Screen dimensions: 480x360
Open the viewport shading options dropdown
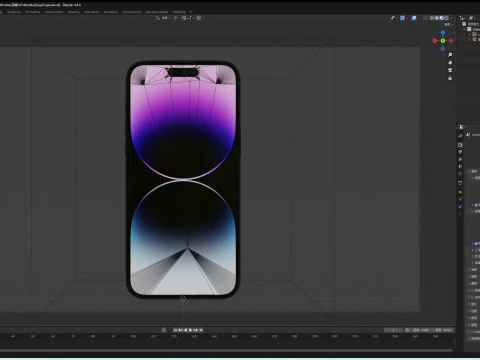pos(451,18)
